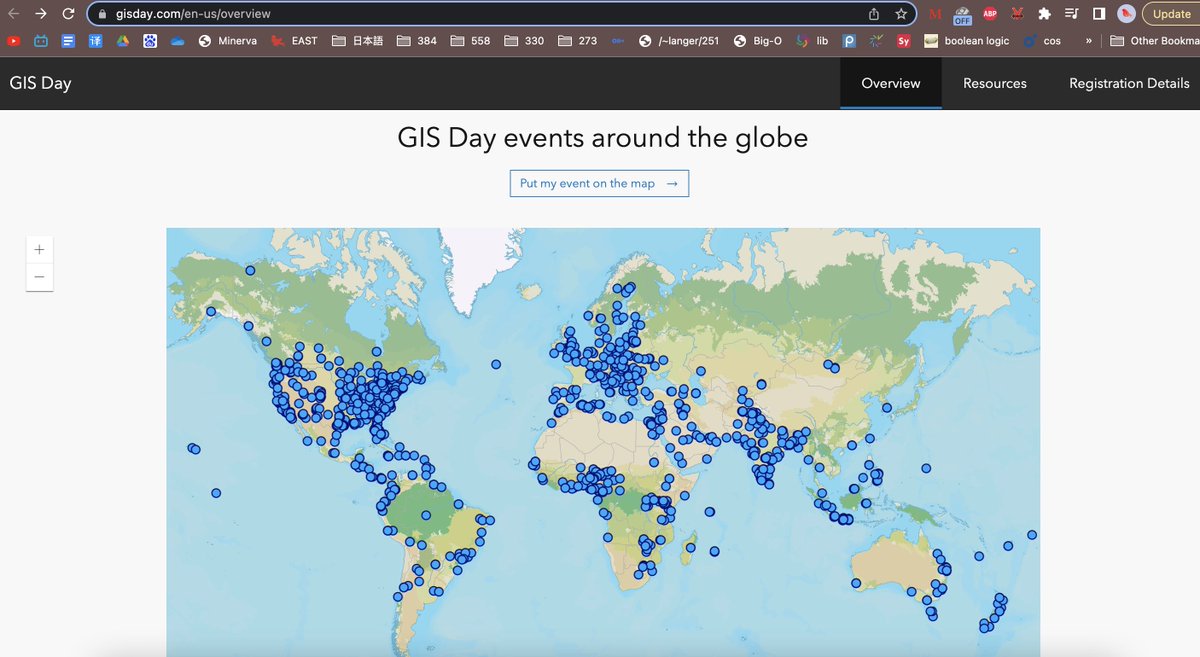Open the OneDrive cloud bookmark

coord(177,41)
